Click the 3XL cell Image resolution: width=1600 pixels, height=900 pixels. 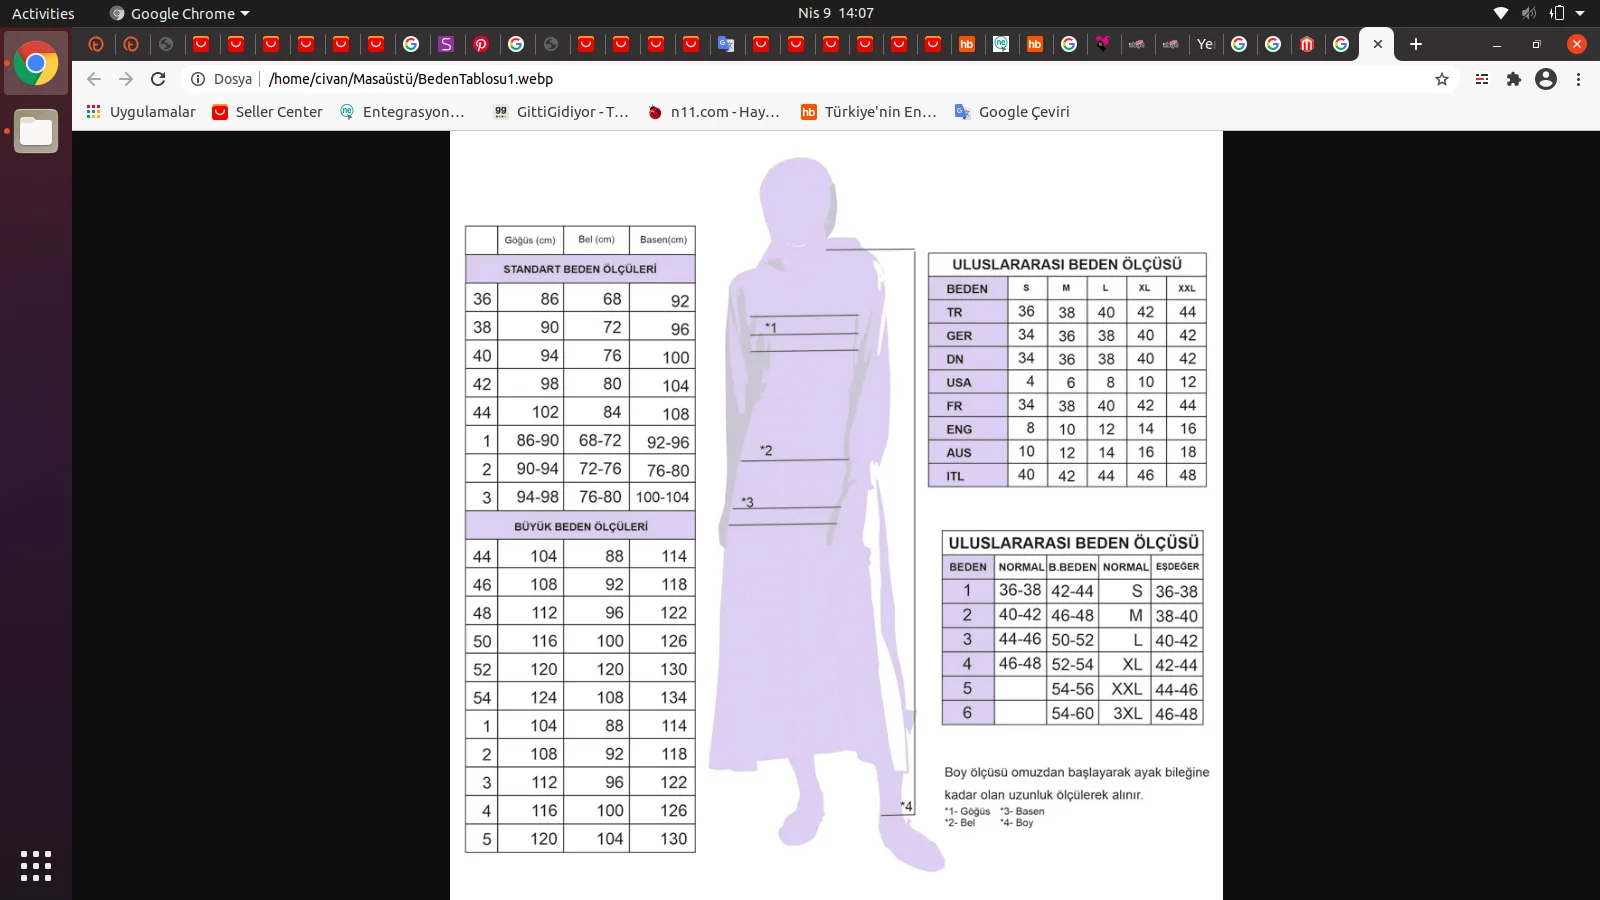[1127, 714]
